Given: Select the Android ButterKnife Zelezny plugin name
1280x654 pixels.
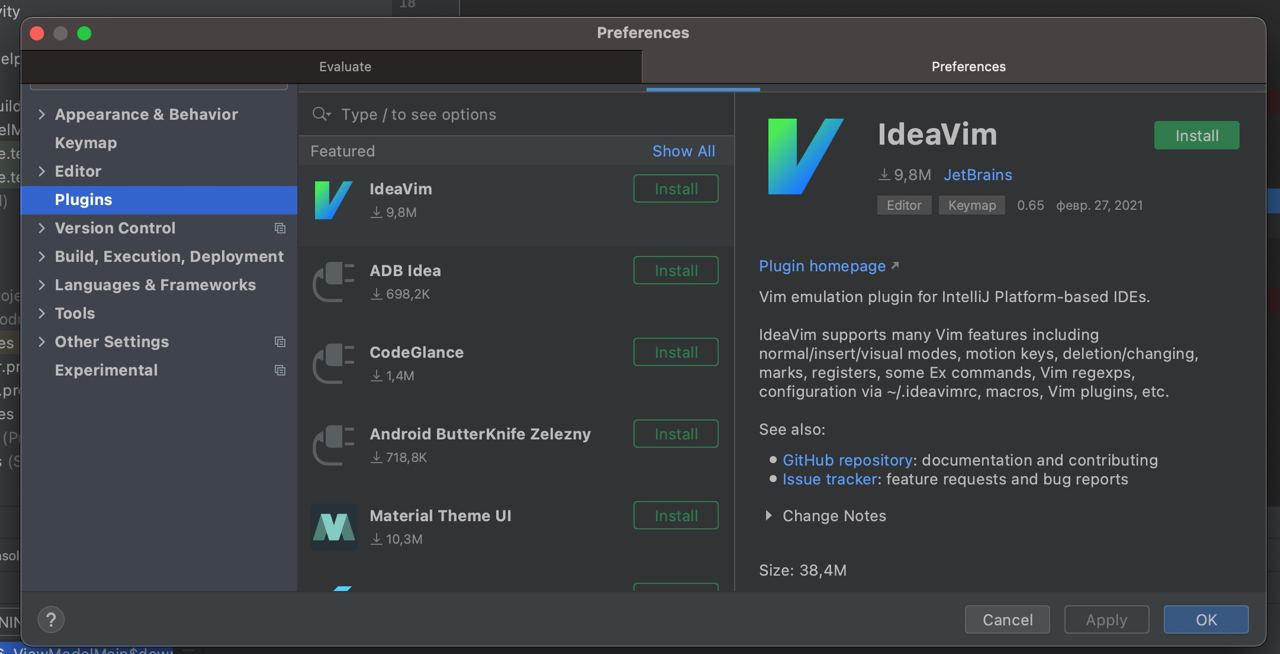Looking at the screenshot, I should [480, 434].
